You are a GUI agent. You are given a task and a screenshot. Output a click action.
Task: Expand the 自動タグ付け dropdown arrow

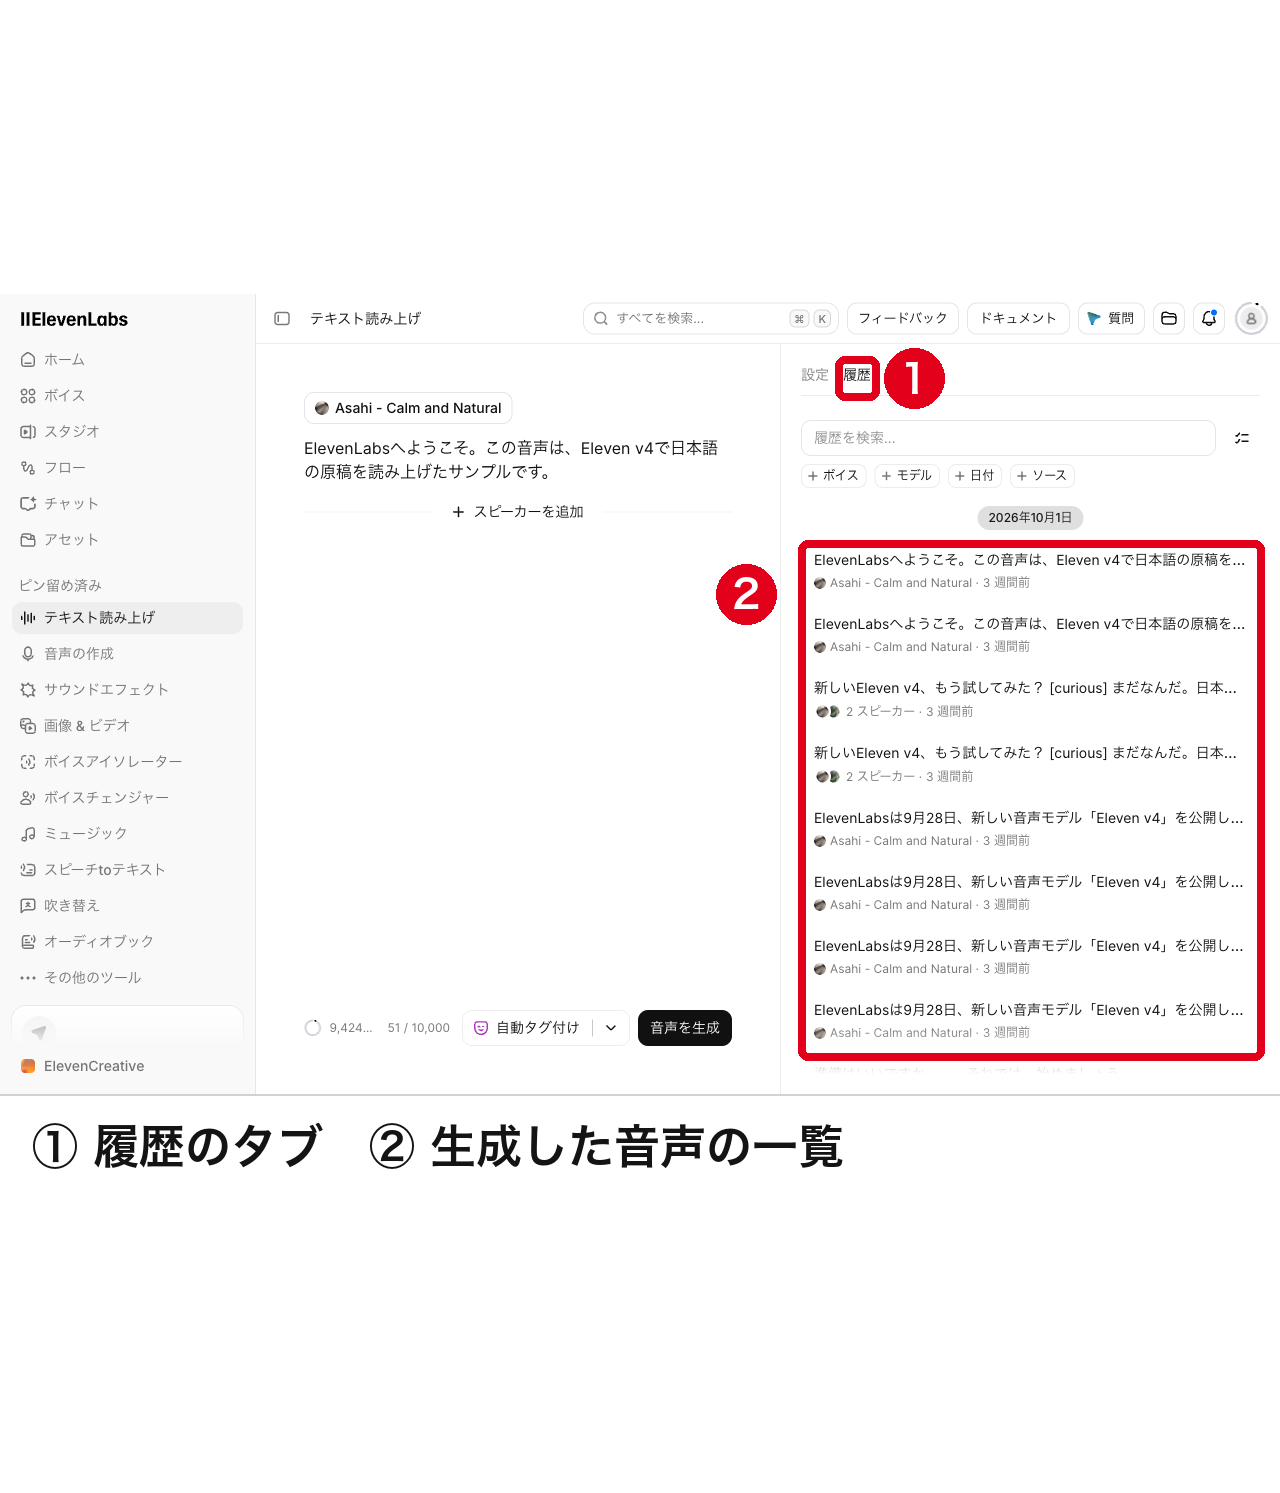(x=611, y=1028)
